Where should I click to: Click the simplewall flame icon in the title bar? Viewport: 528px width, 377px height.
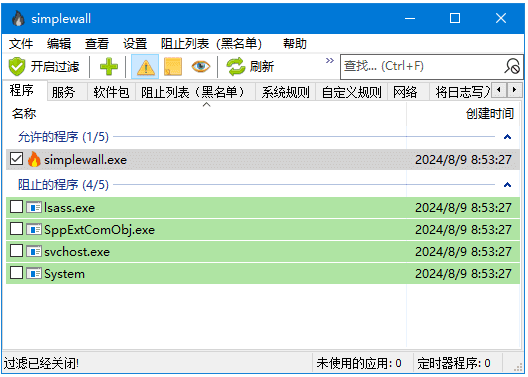18,18
